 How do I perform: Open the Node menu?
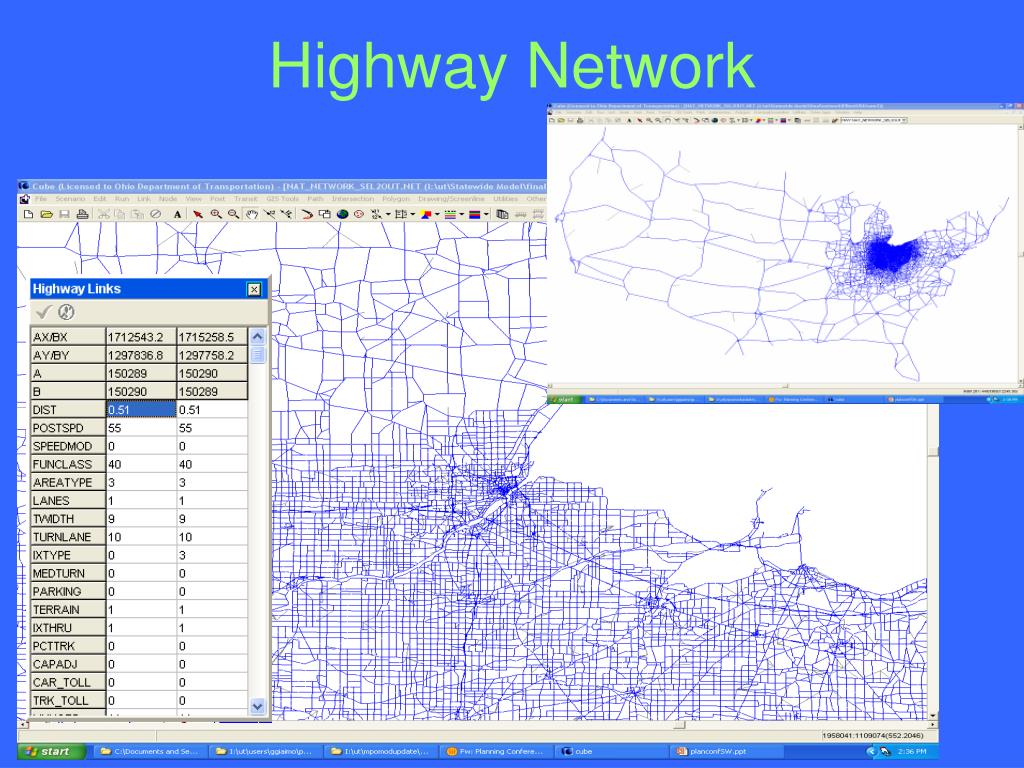[168, 199]
